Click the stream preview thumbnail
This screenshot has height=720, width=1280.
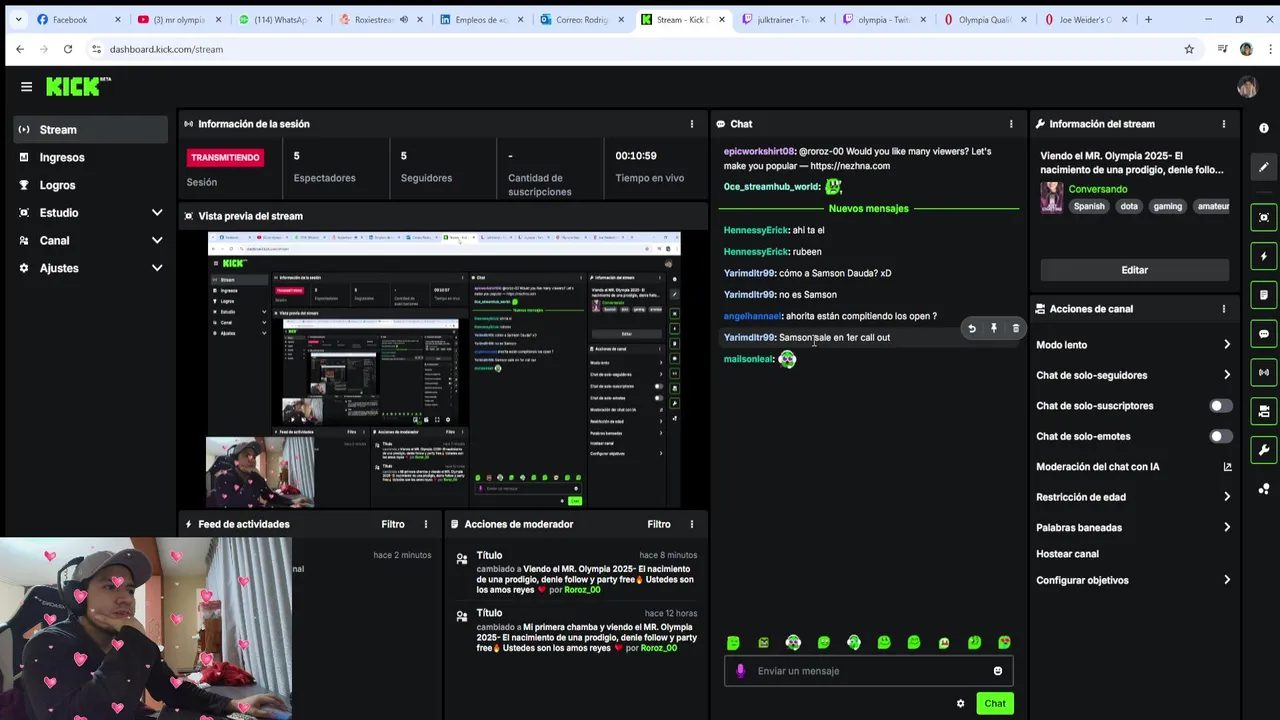(x=444, y=370)
